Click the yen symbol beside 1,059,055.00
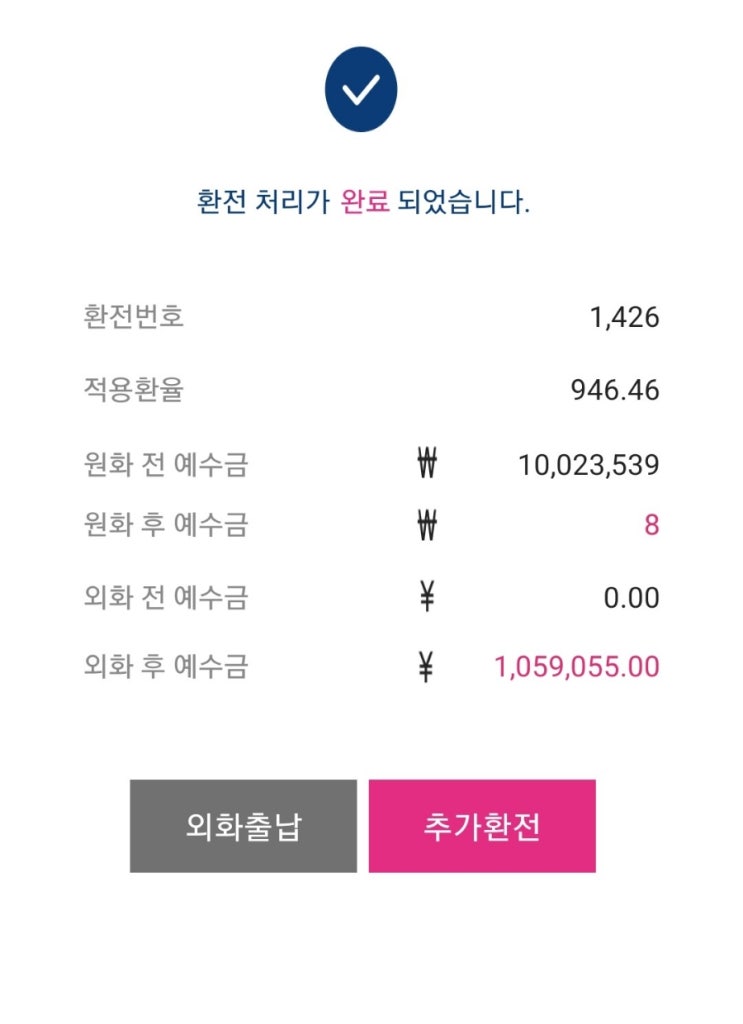 (x=427, y=667)
